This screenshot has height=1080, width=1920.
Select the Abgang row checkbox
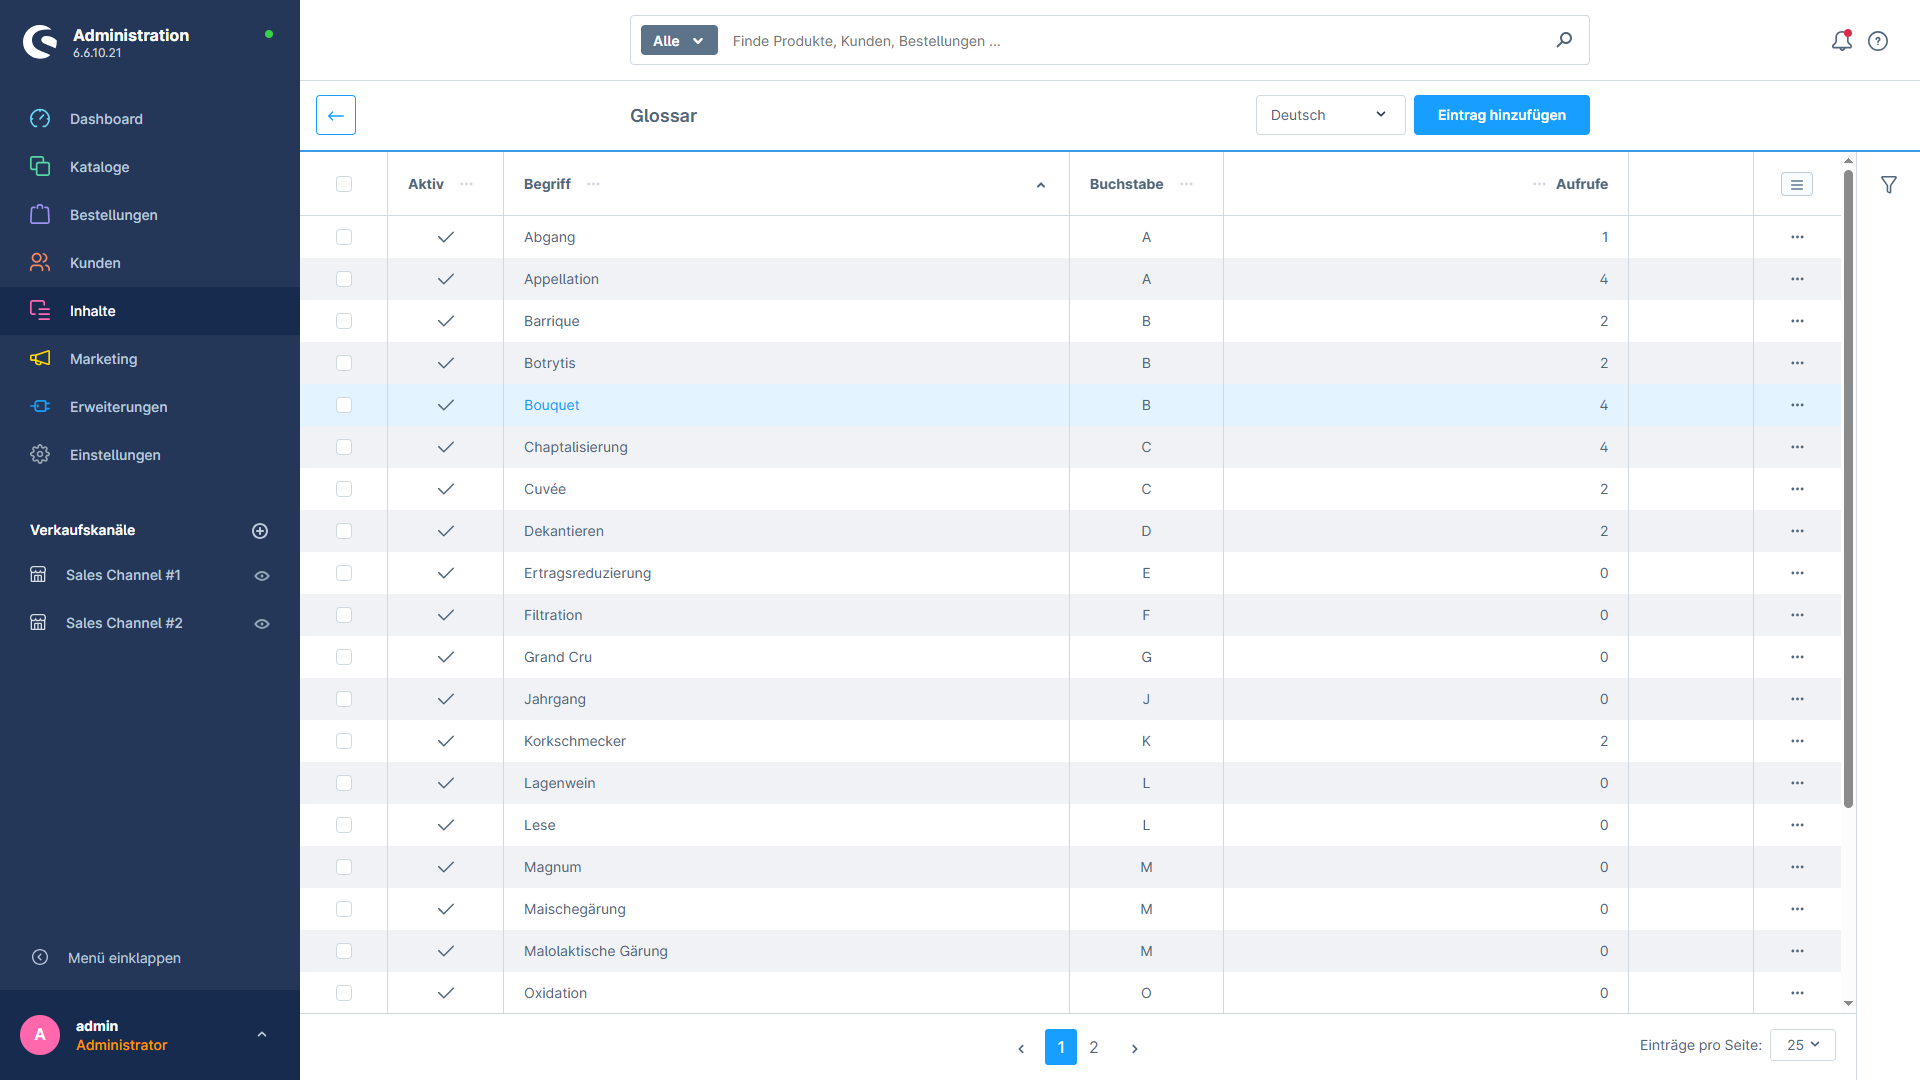pyautogui.click(x=344, y=237)
